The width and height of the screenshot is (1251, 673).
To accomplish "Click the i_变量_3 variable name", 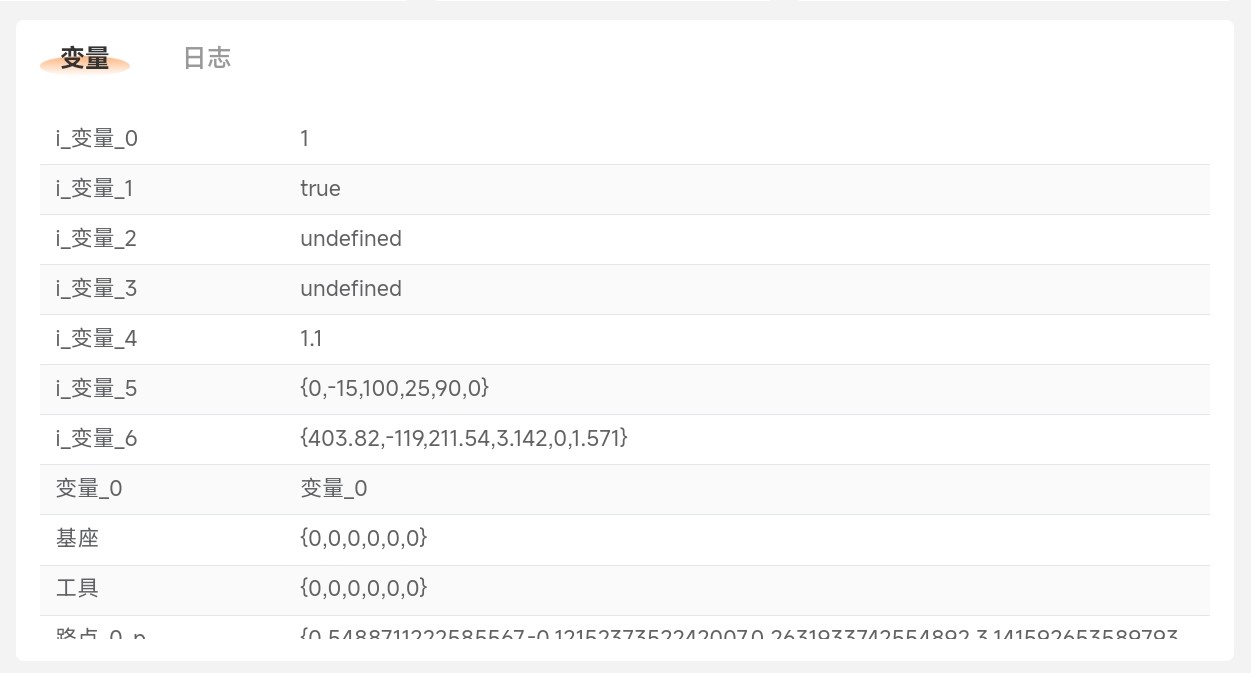I will (x=97, y=289).
